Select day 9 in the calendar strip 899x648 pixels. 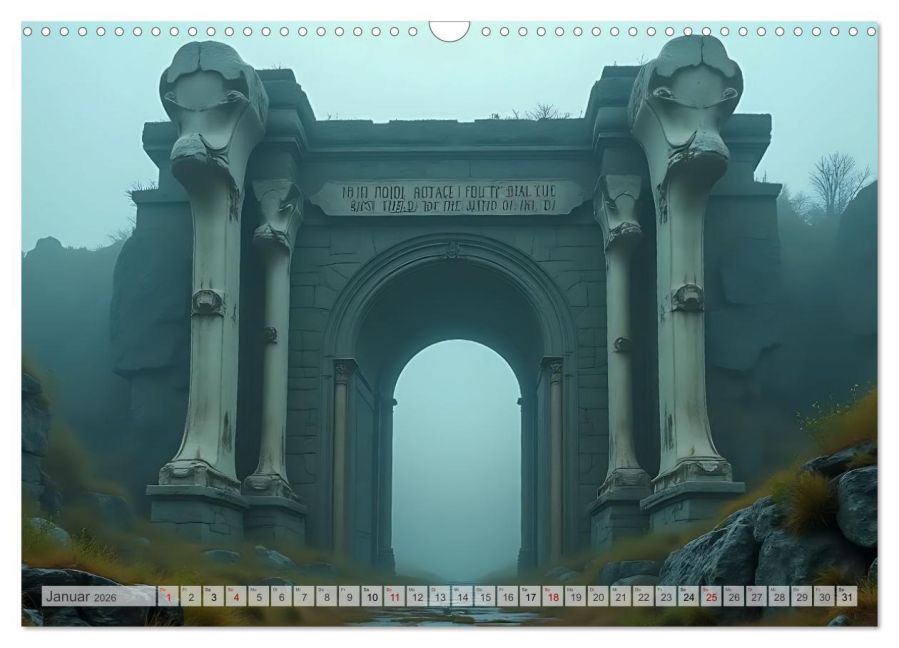click(x=350, y=596)
